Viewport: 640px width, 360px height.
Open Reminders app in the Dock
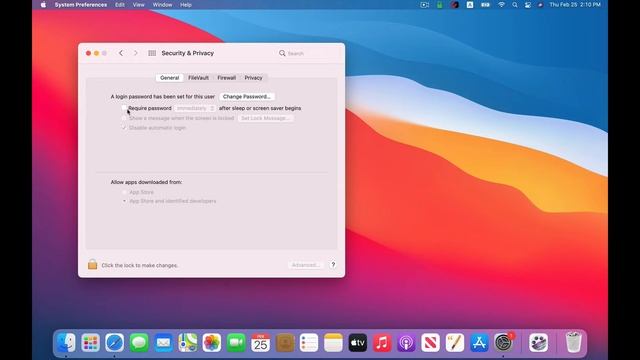pyautogui.click(x=309, y=342)
